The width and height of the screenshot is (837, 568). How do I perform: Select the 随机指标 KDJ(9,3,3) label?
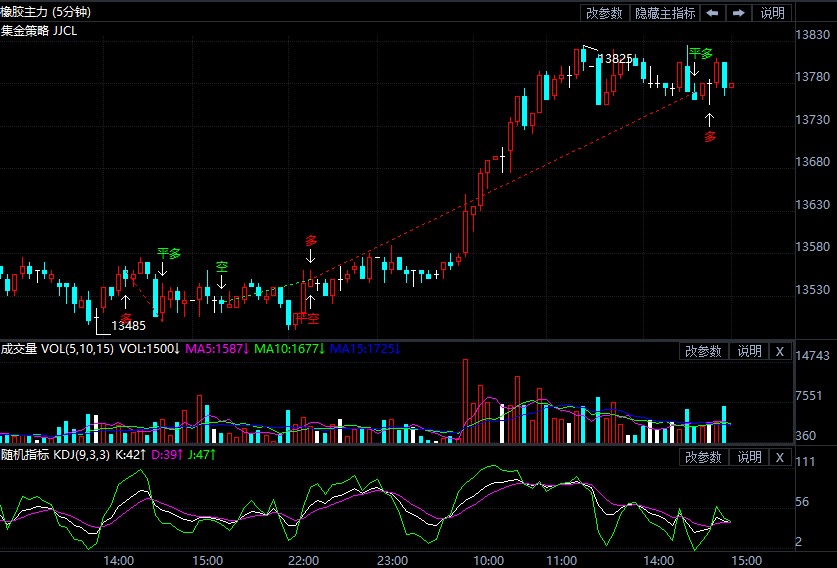(55, 455)
